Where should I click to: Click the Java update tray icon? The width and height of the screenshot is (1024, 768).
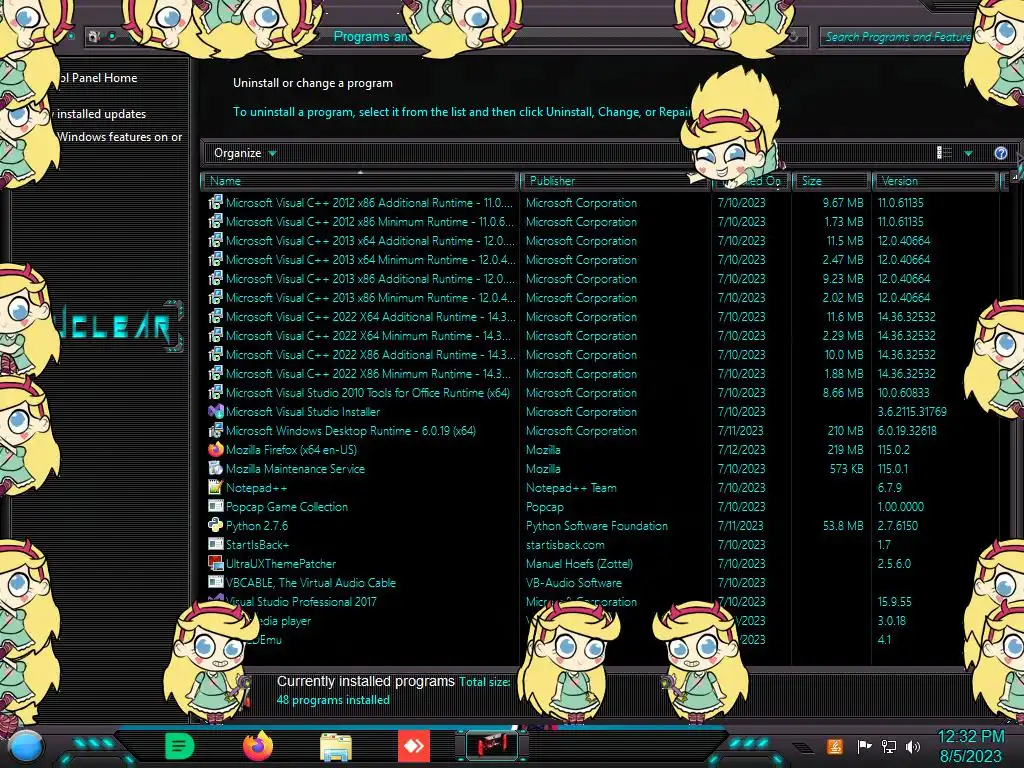point(834,746)
